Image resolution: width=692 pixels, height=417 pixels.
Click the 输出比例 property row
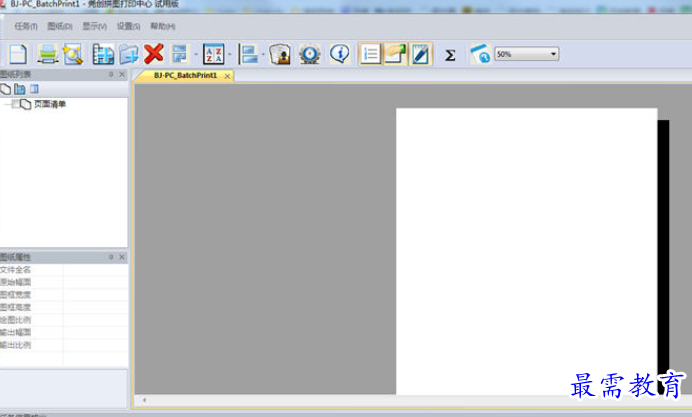tap(64, 345)
